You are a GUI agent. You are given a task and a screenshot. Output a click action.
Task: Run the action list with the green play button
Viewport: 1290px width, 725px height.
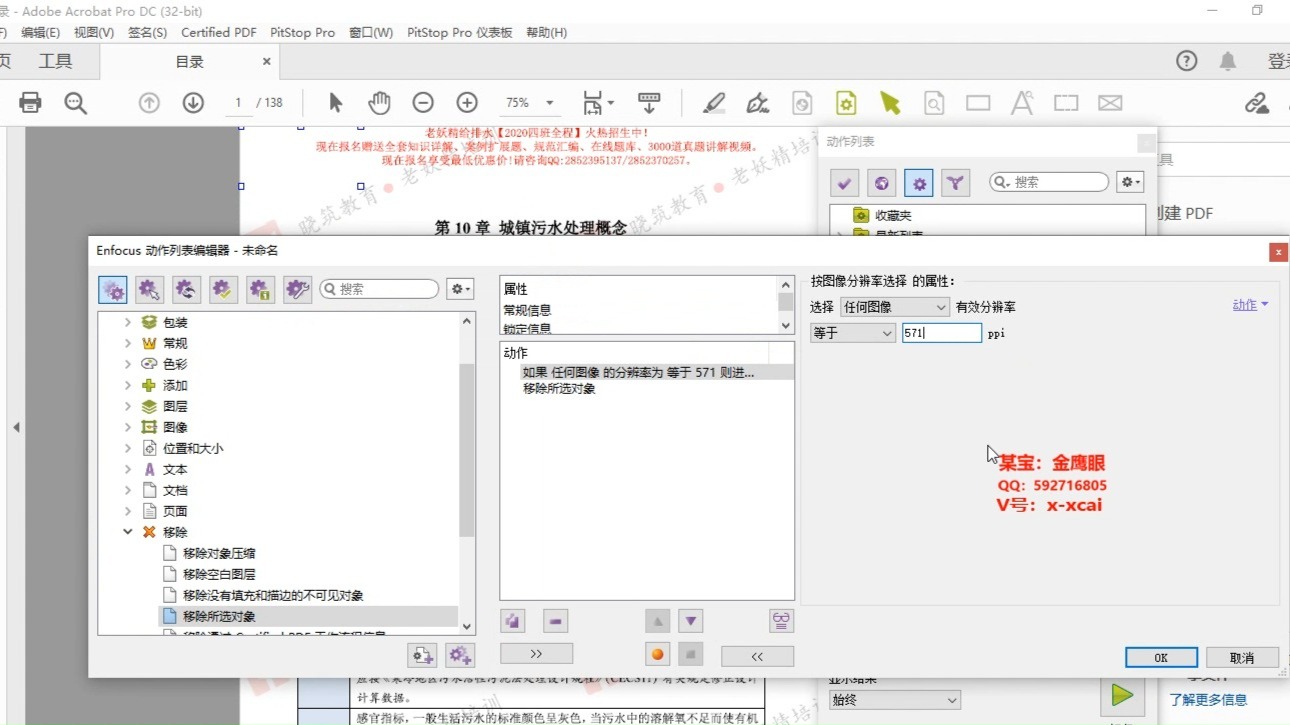[x=1121, y=697]
